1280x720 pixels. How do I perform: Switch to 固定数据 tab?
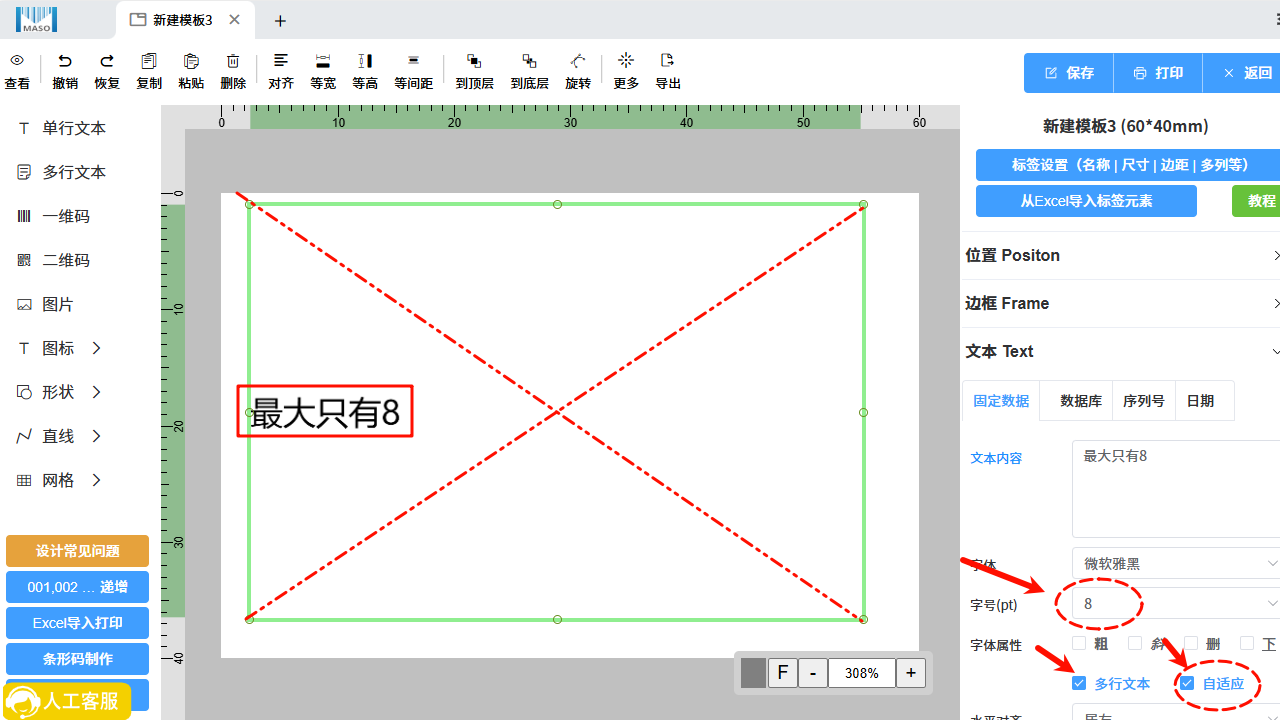click(1001, 400)
